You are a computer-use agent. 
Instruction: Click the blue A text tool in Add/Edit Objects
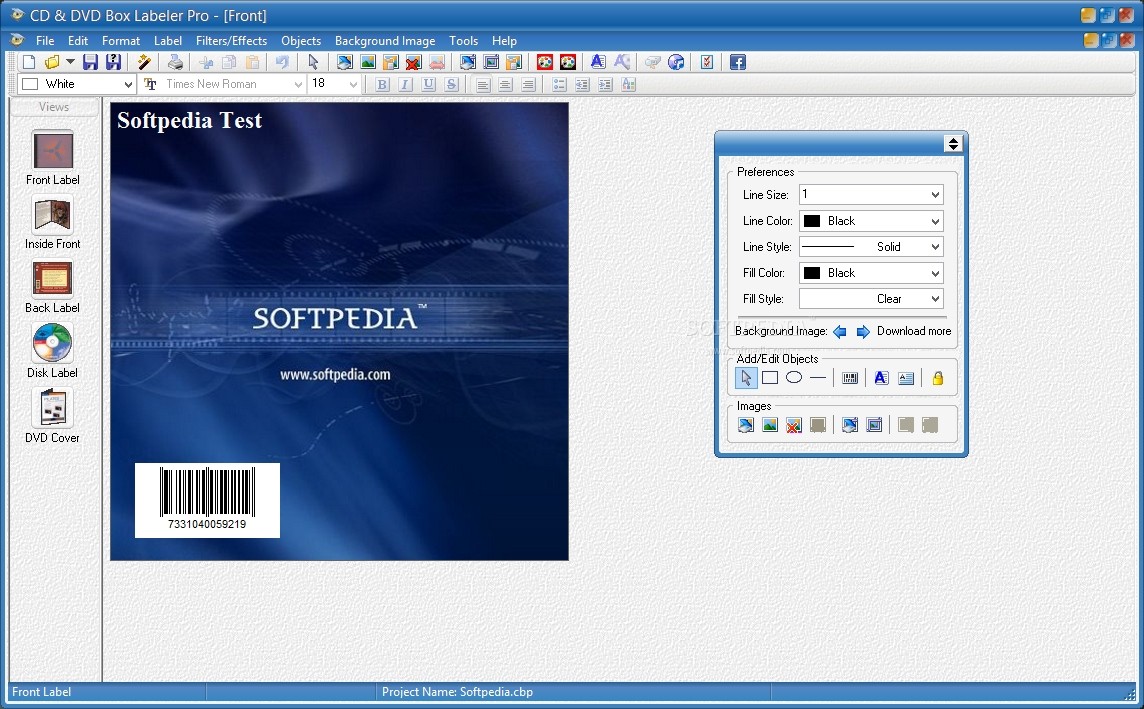[x=881, y=378]
